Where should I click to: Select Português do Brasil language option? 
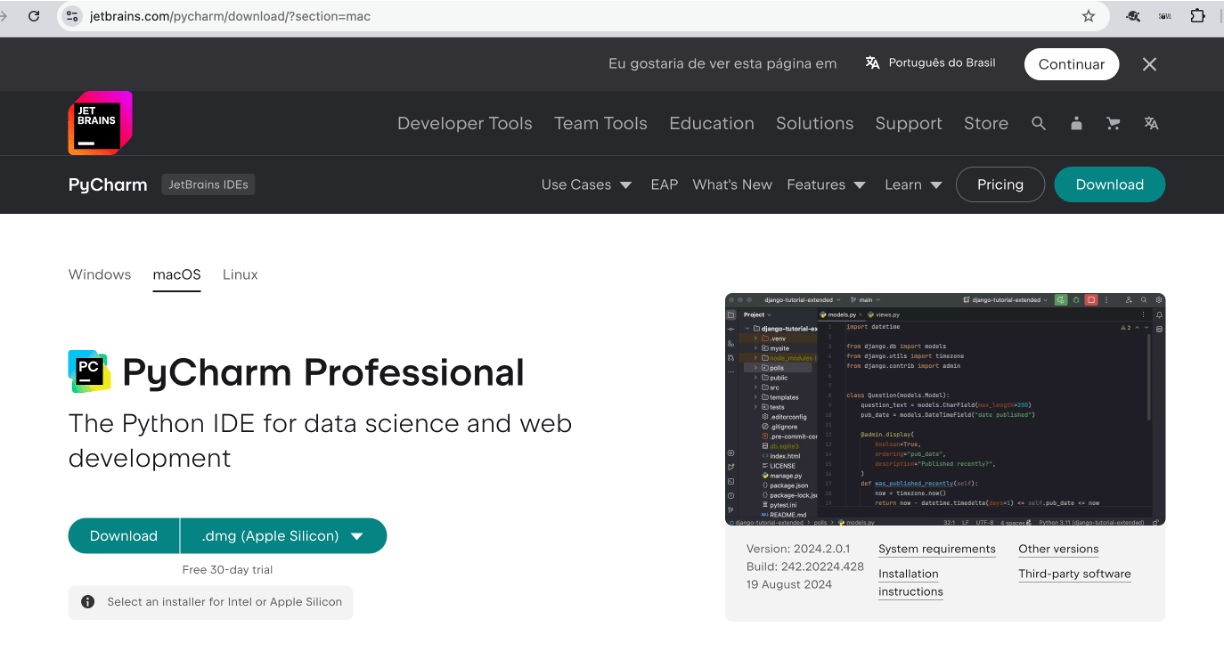[930, 63]
